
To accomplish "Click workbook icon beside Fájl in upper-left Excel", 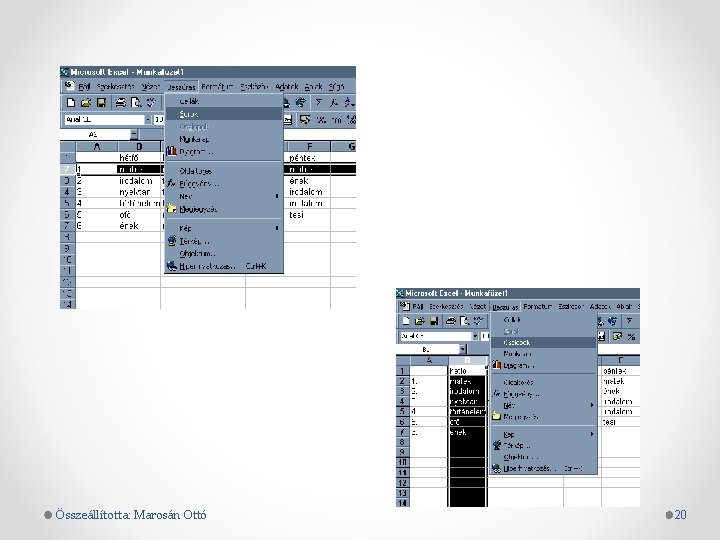I will tap(69, 86).
